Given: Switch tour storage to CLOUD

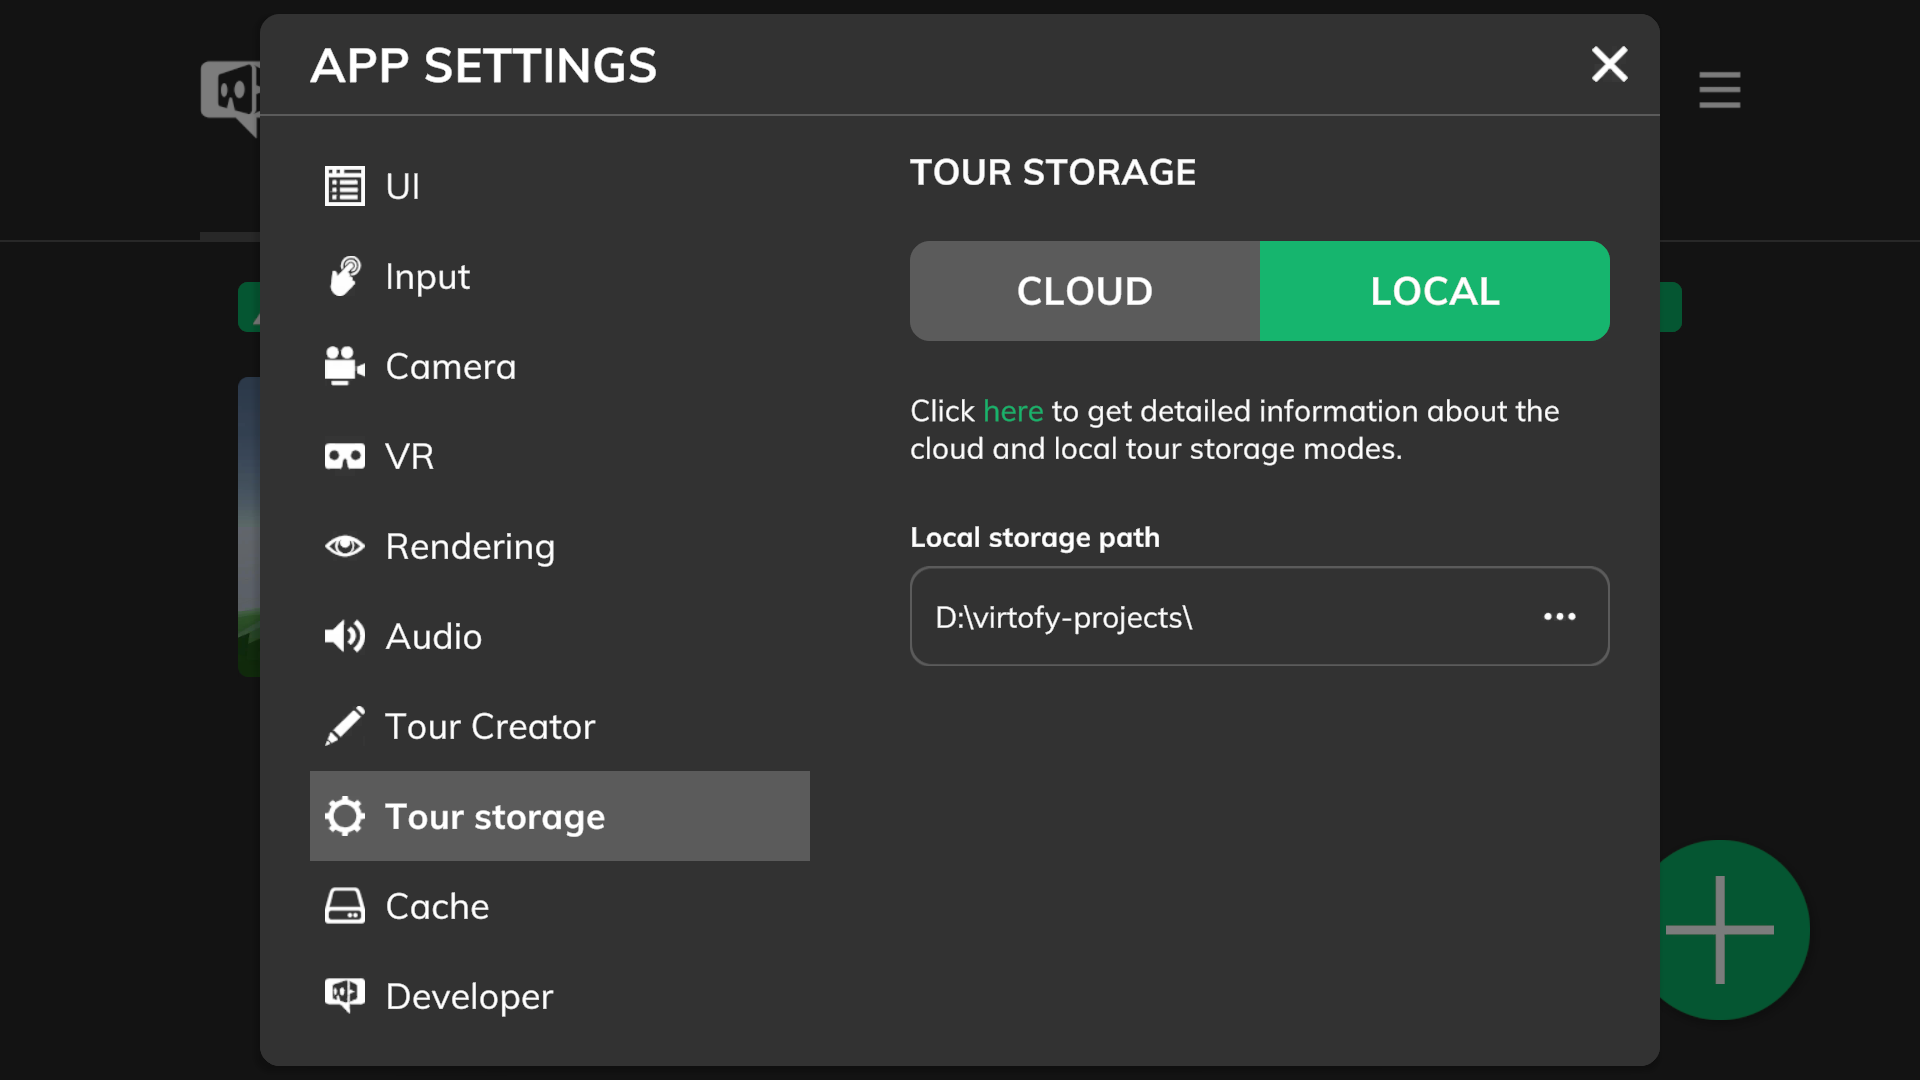Looking at the screenshot, I should tap(1084, 290).
